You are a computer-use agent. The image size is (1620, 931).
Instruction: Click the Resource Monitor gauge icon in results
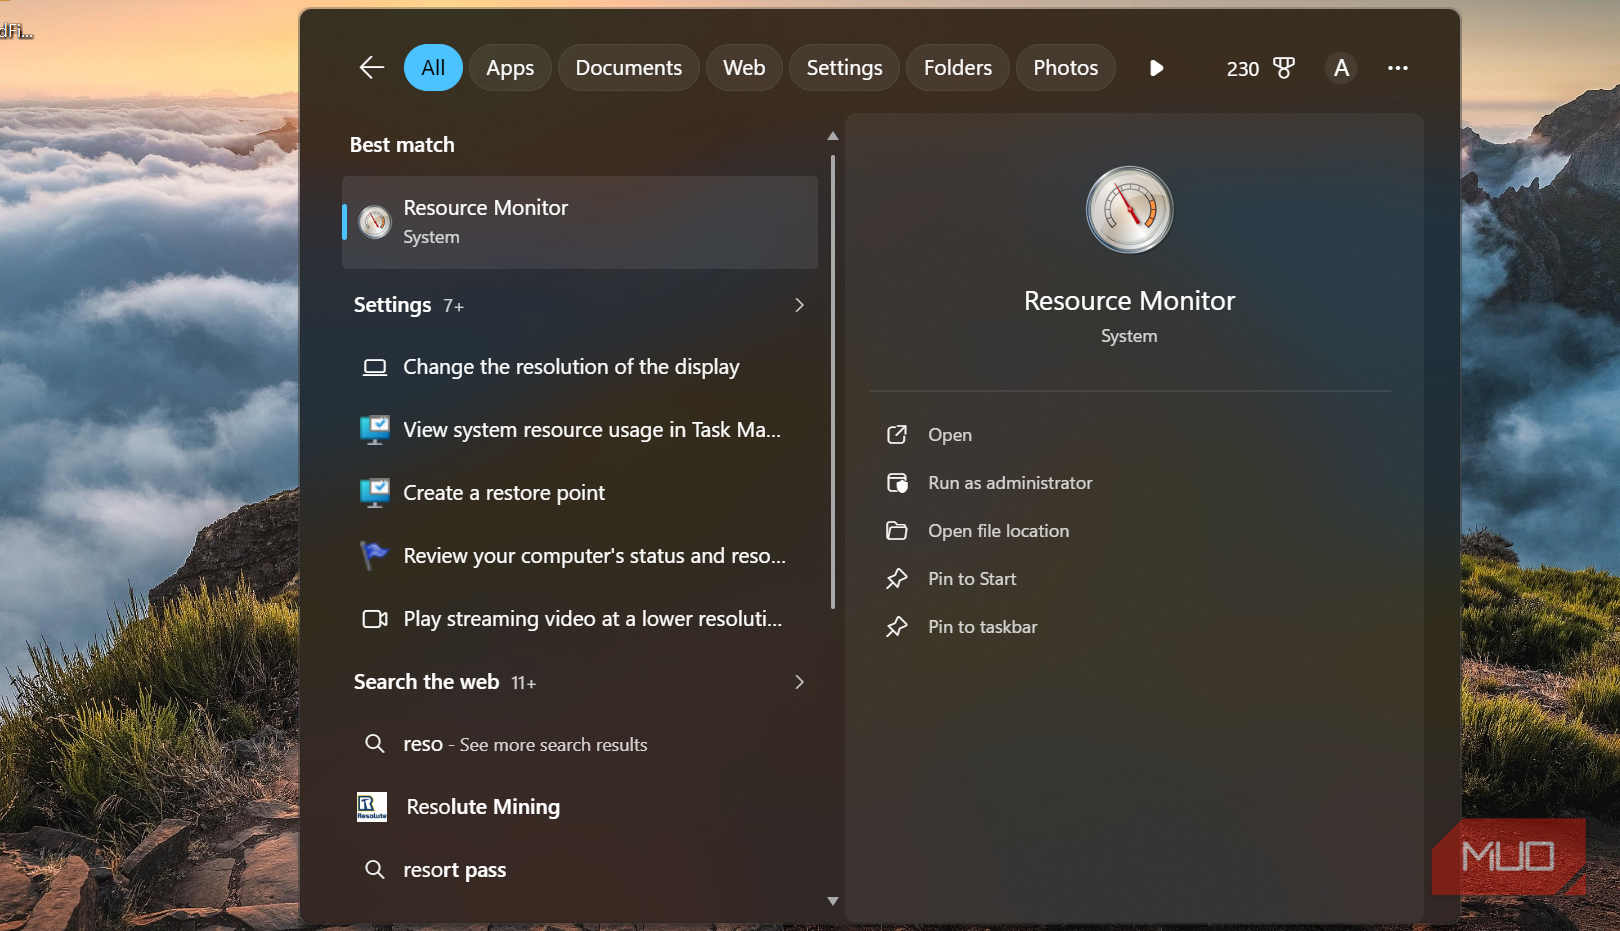(375, 222)
